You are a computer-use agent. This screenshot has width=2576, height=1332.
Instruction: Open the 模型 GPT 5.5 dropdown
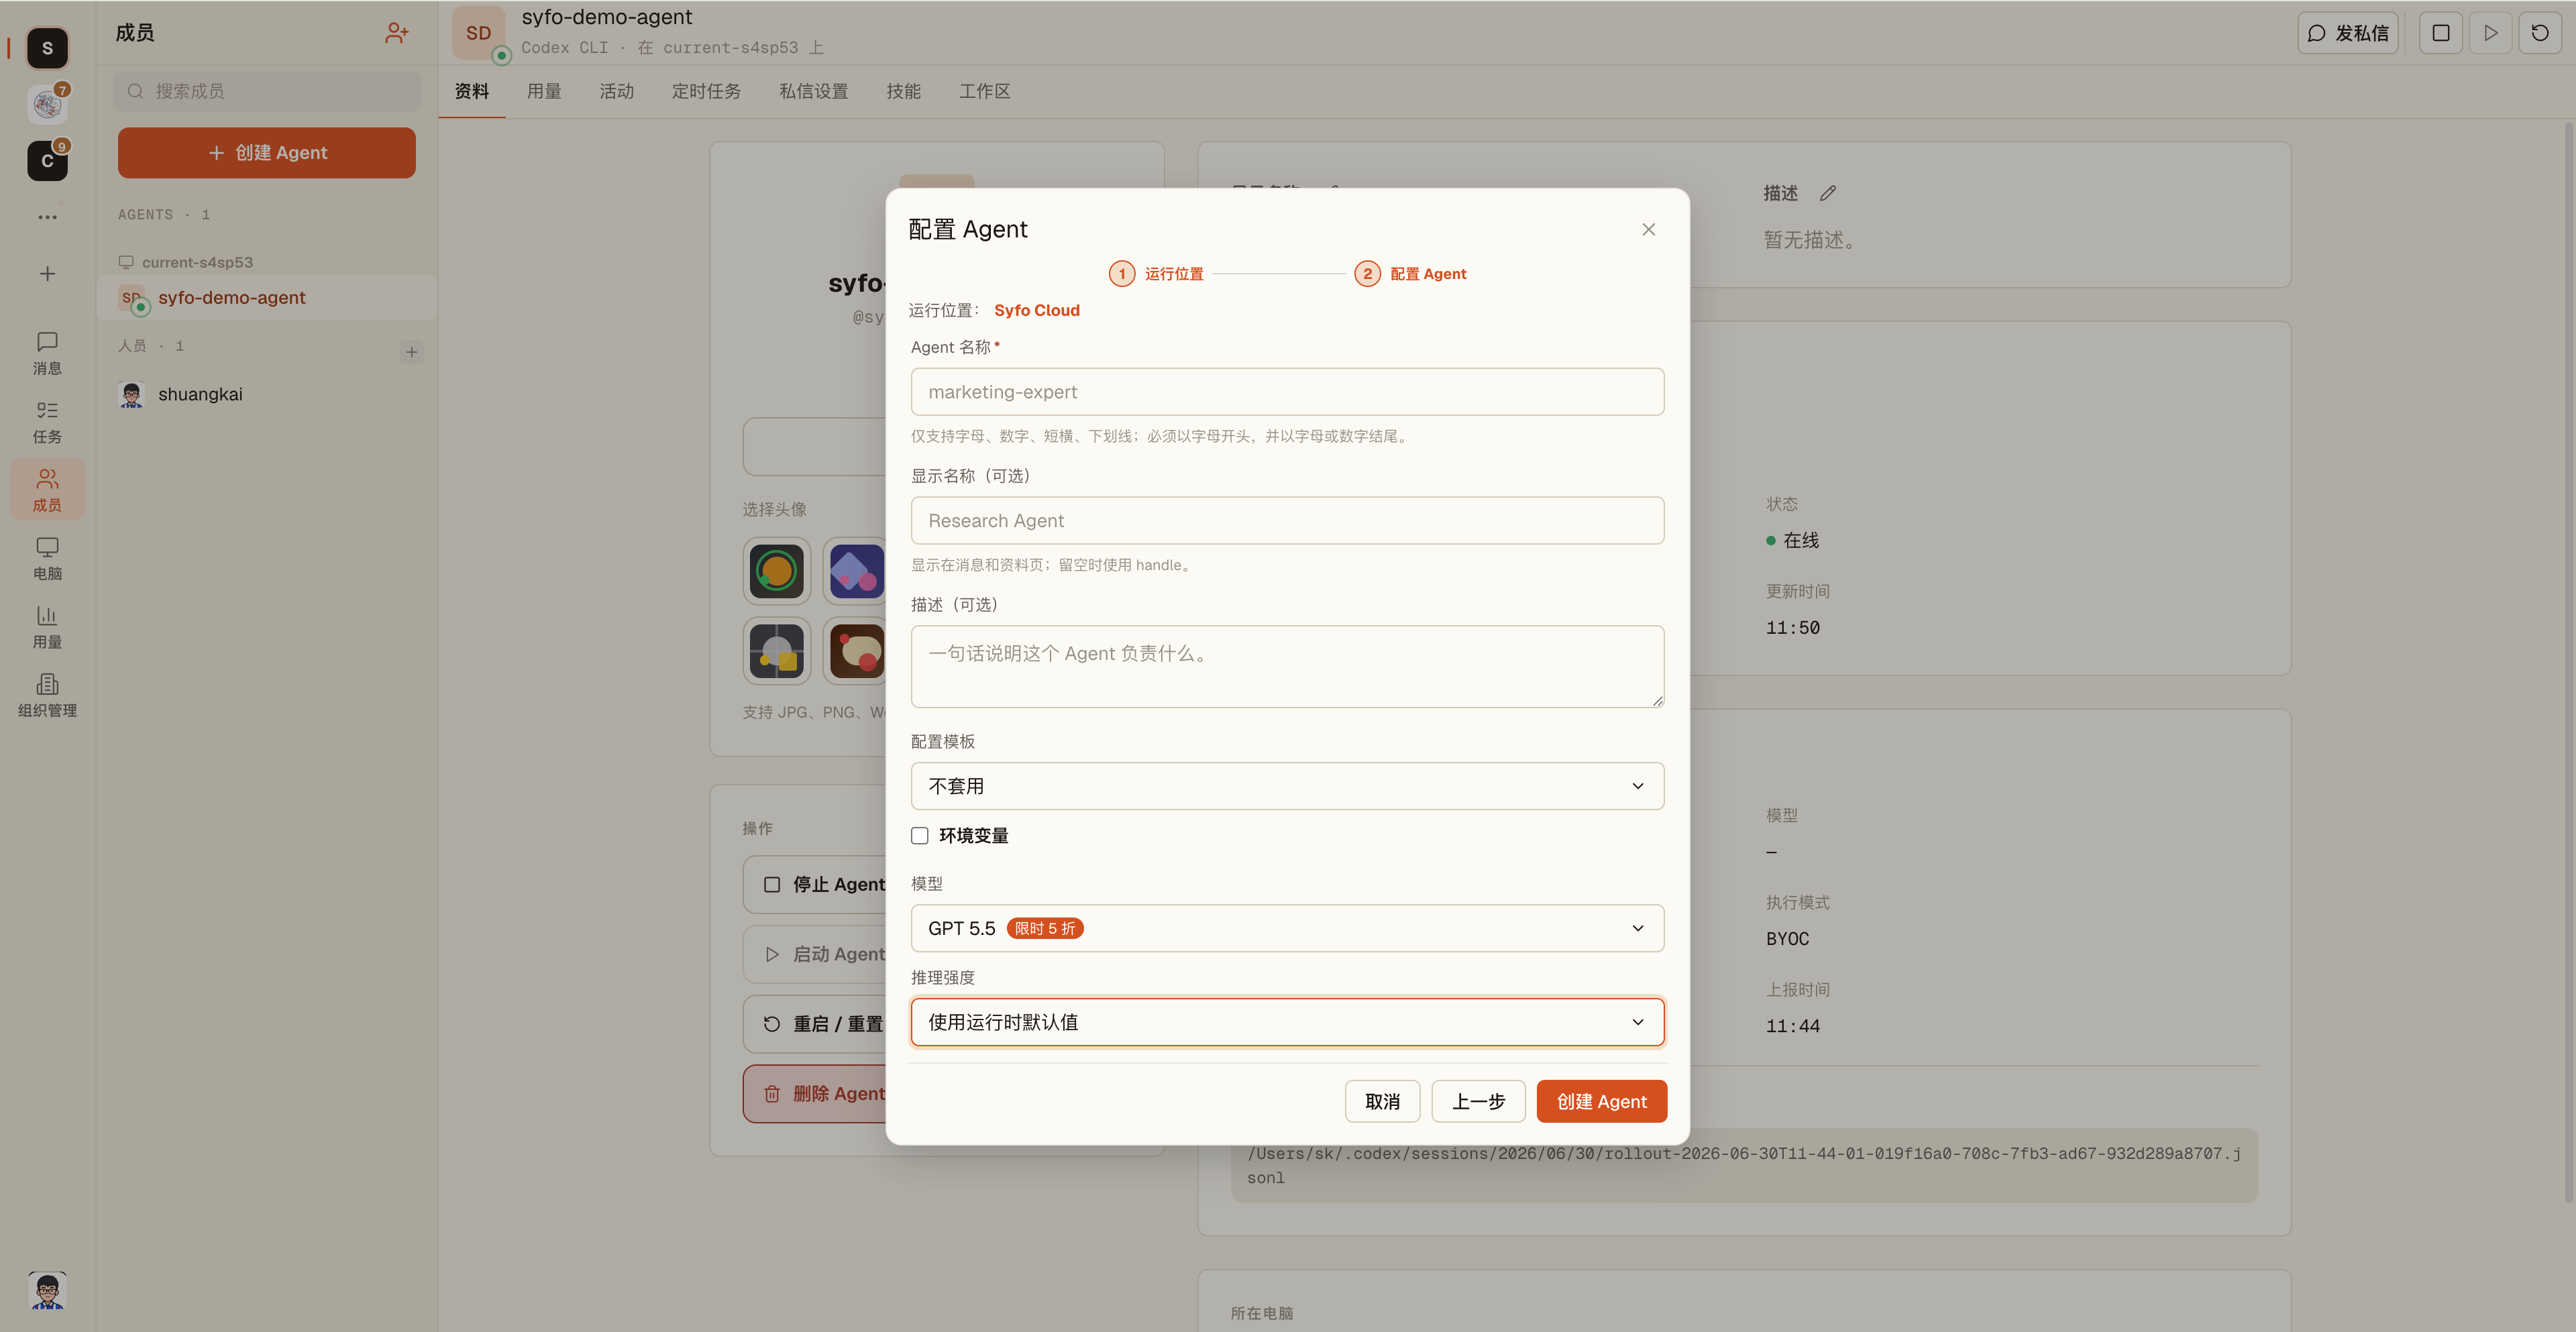coord(1287,928)
